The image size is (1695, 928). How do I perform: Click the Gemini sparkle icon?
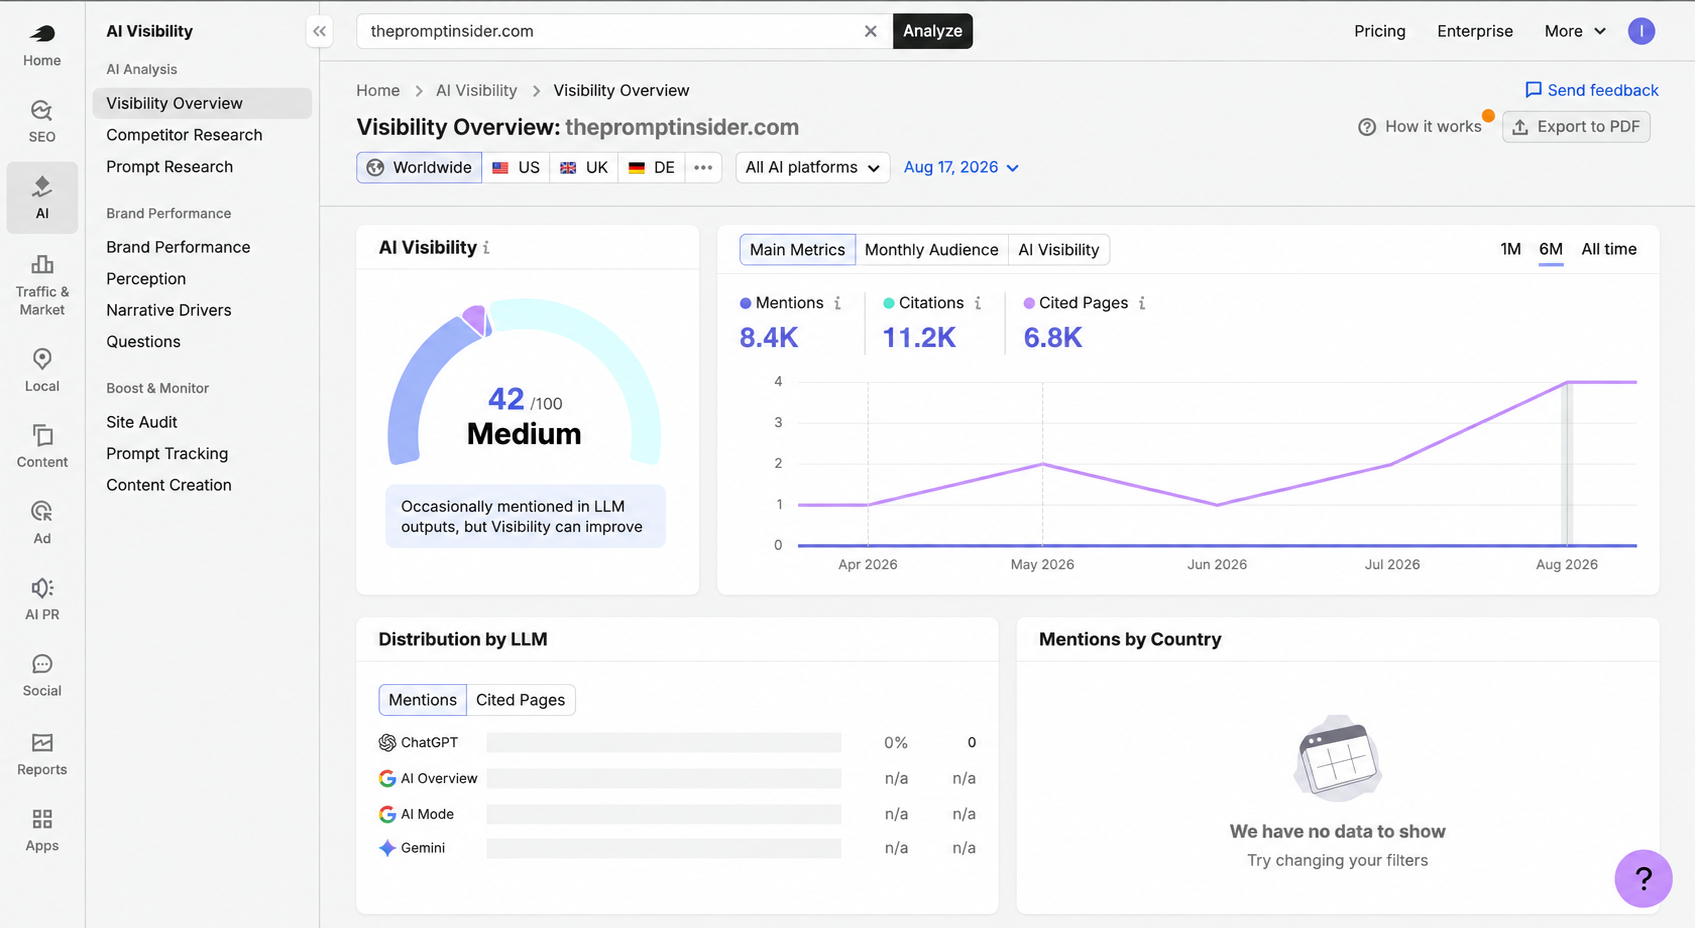[387, 848]
